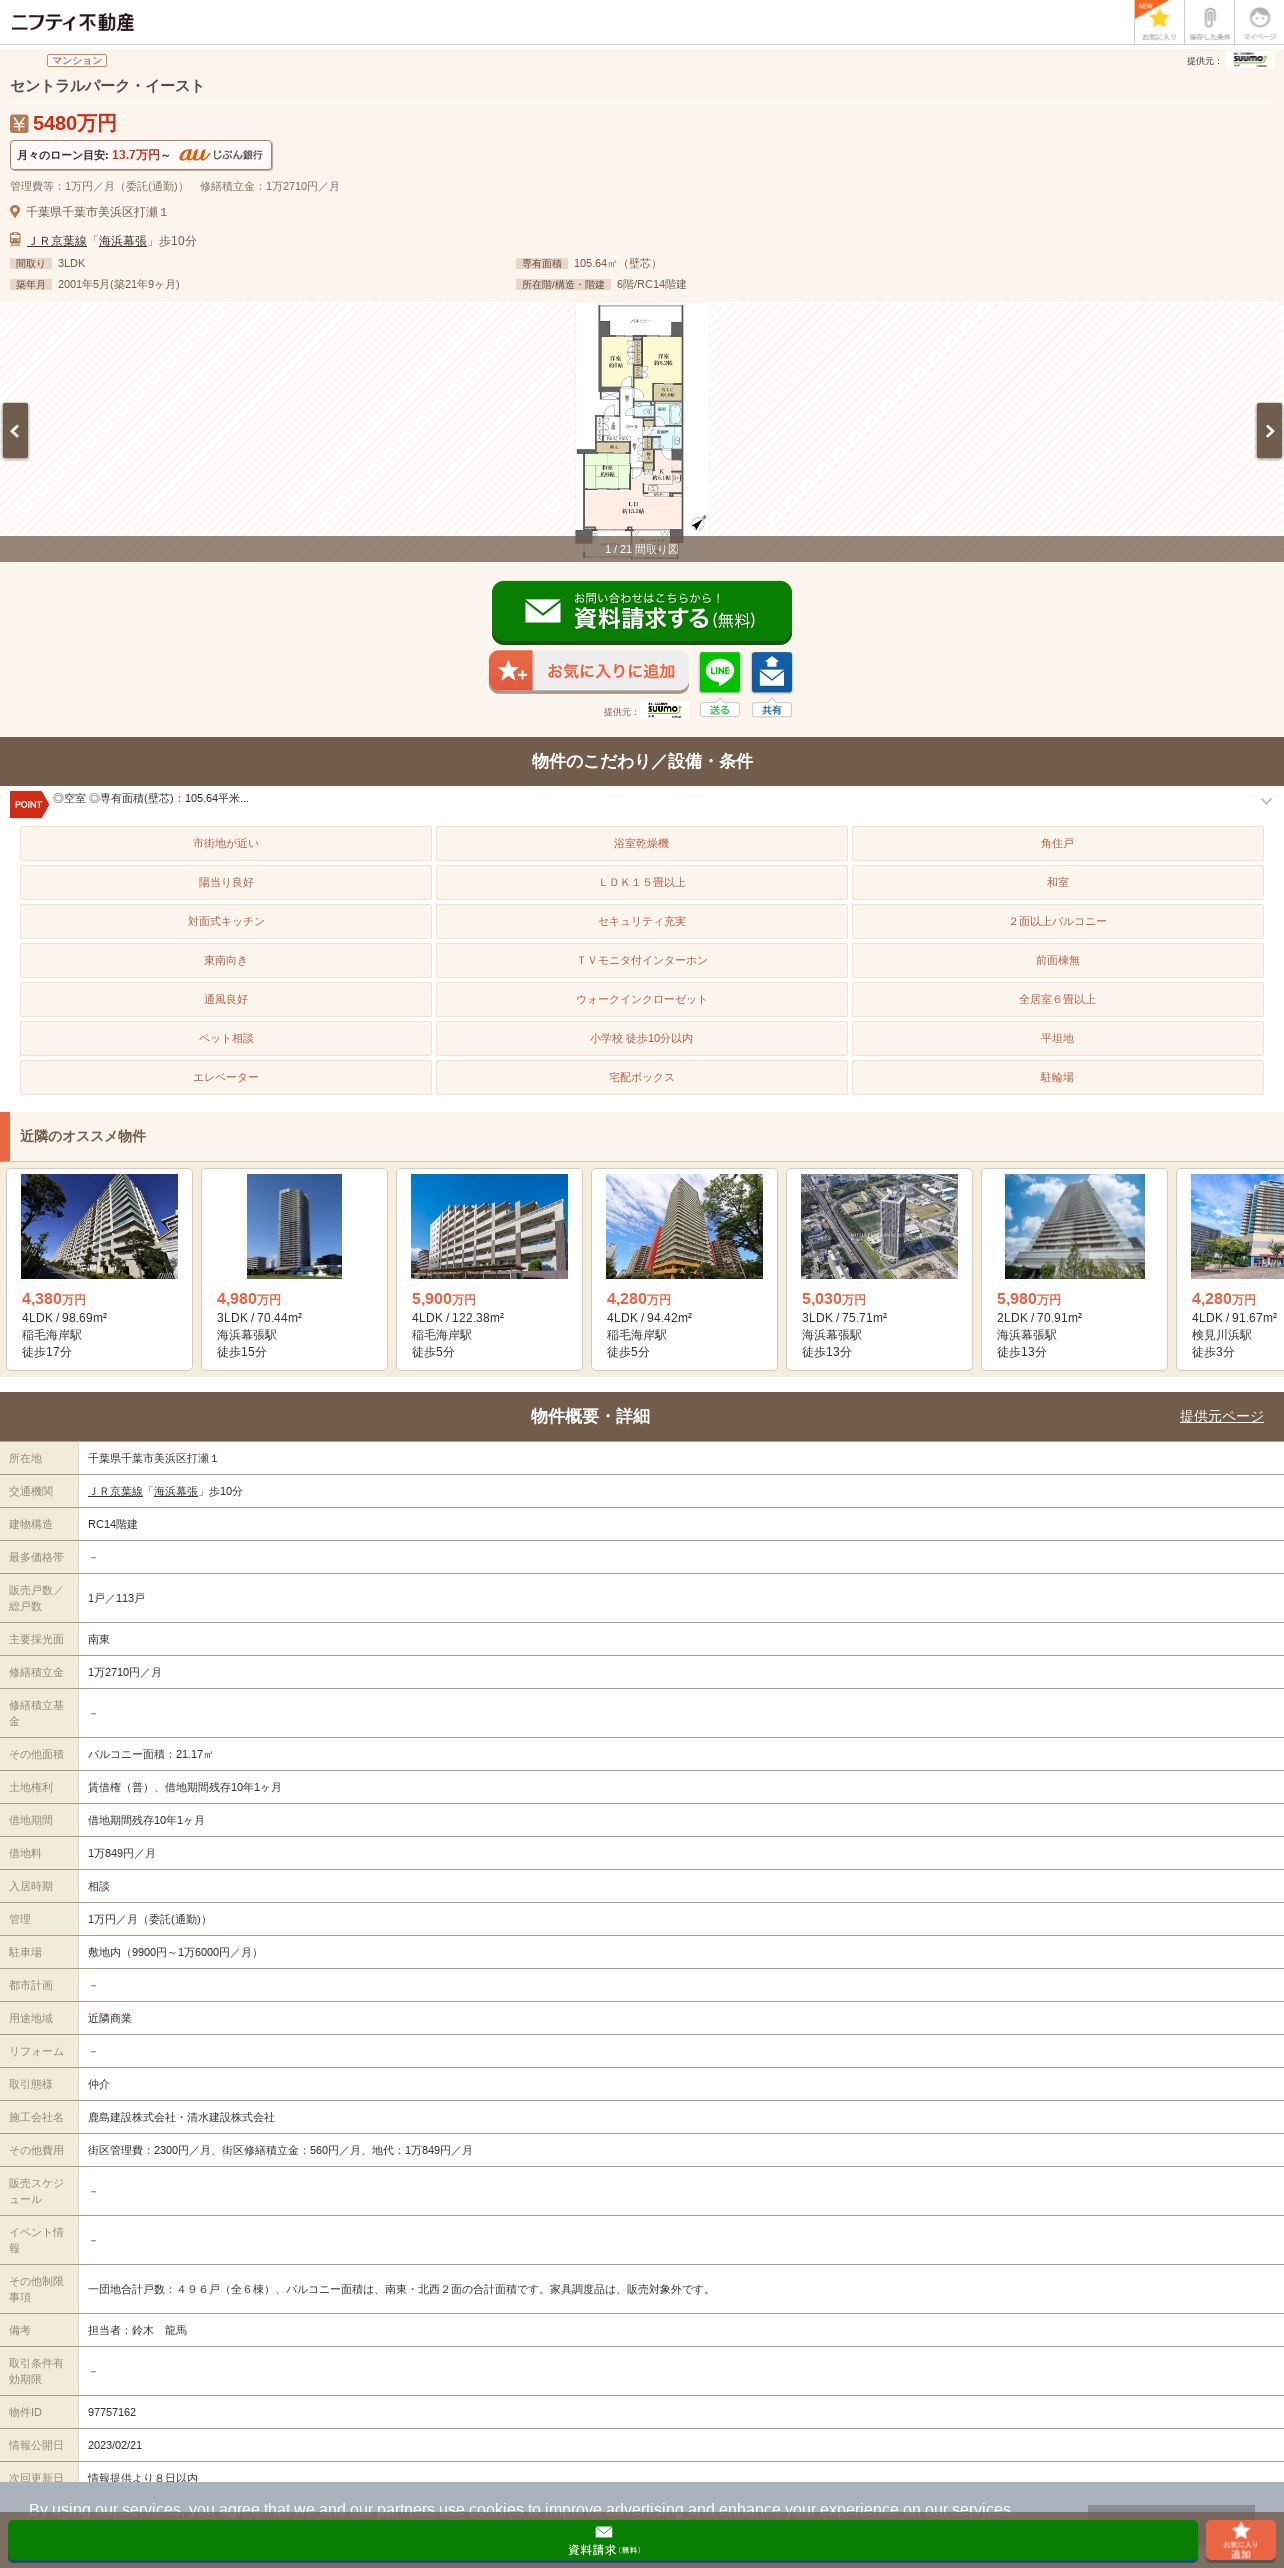Open ＪＲ京葉線 link near the price

click(57, 241)
